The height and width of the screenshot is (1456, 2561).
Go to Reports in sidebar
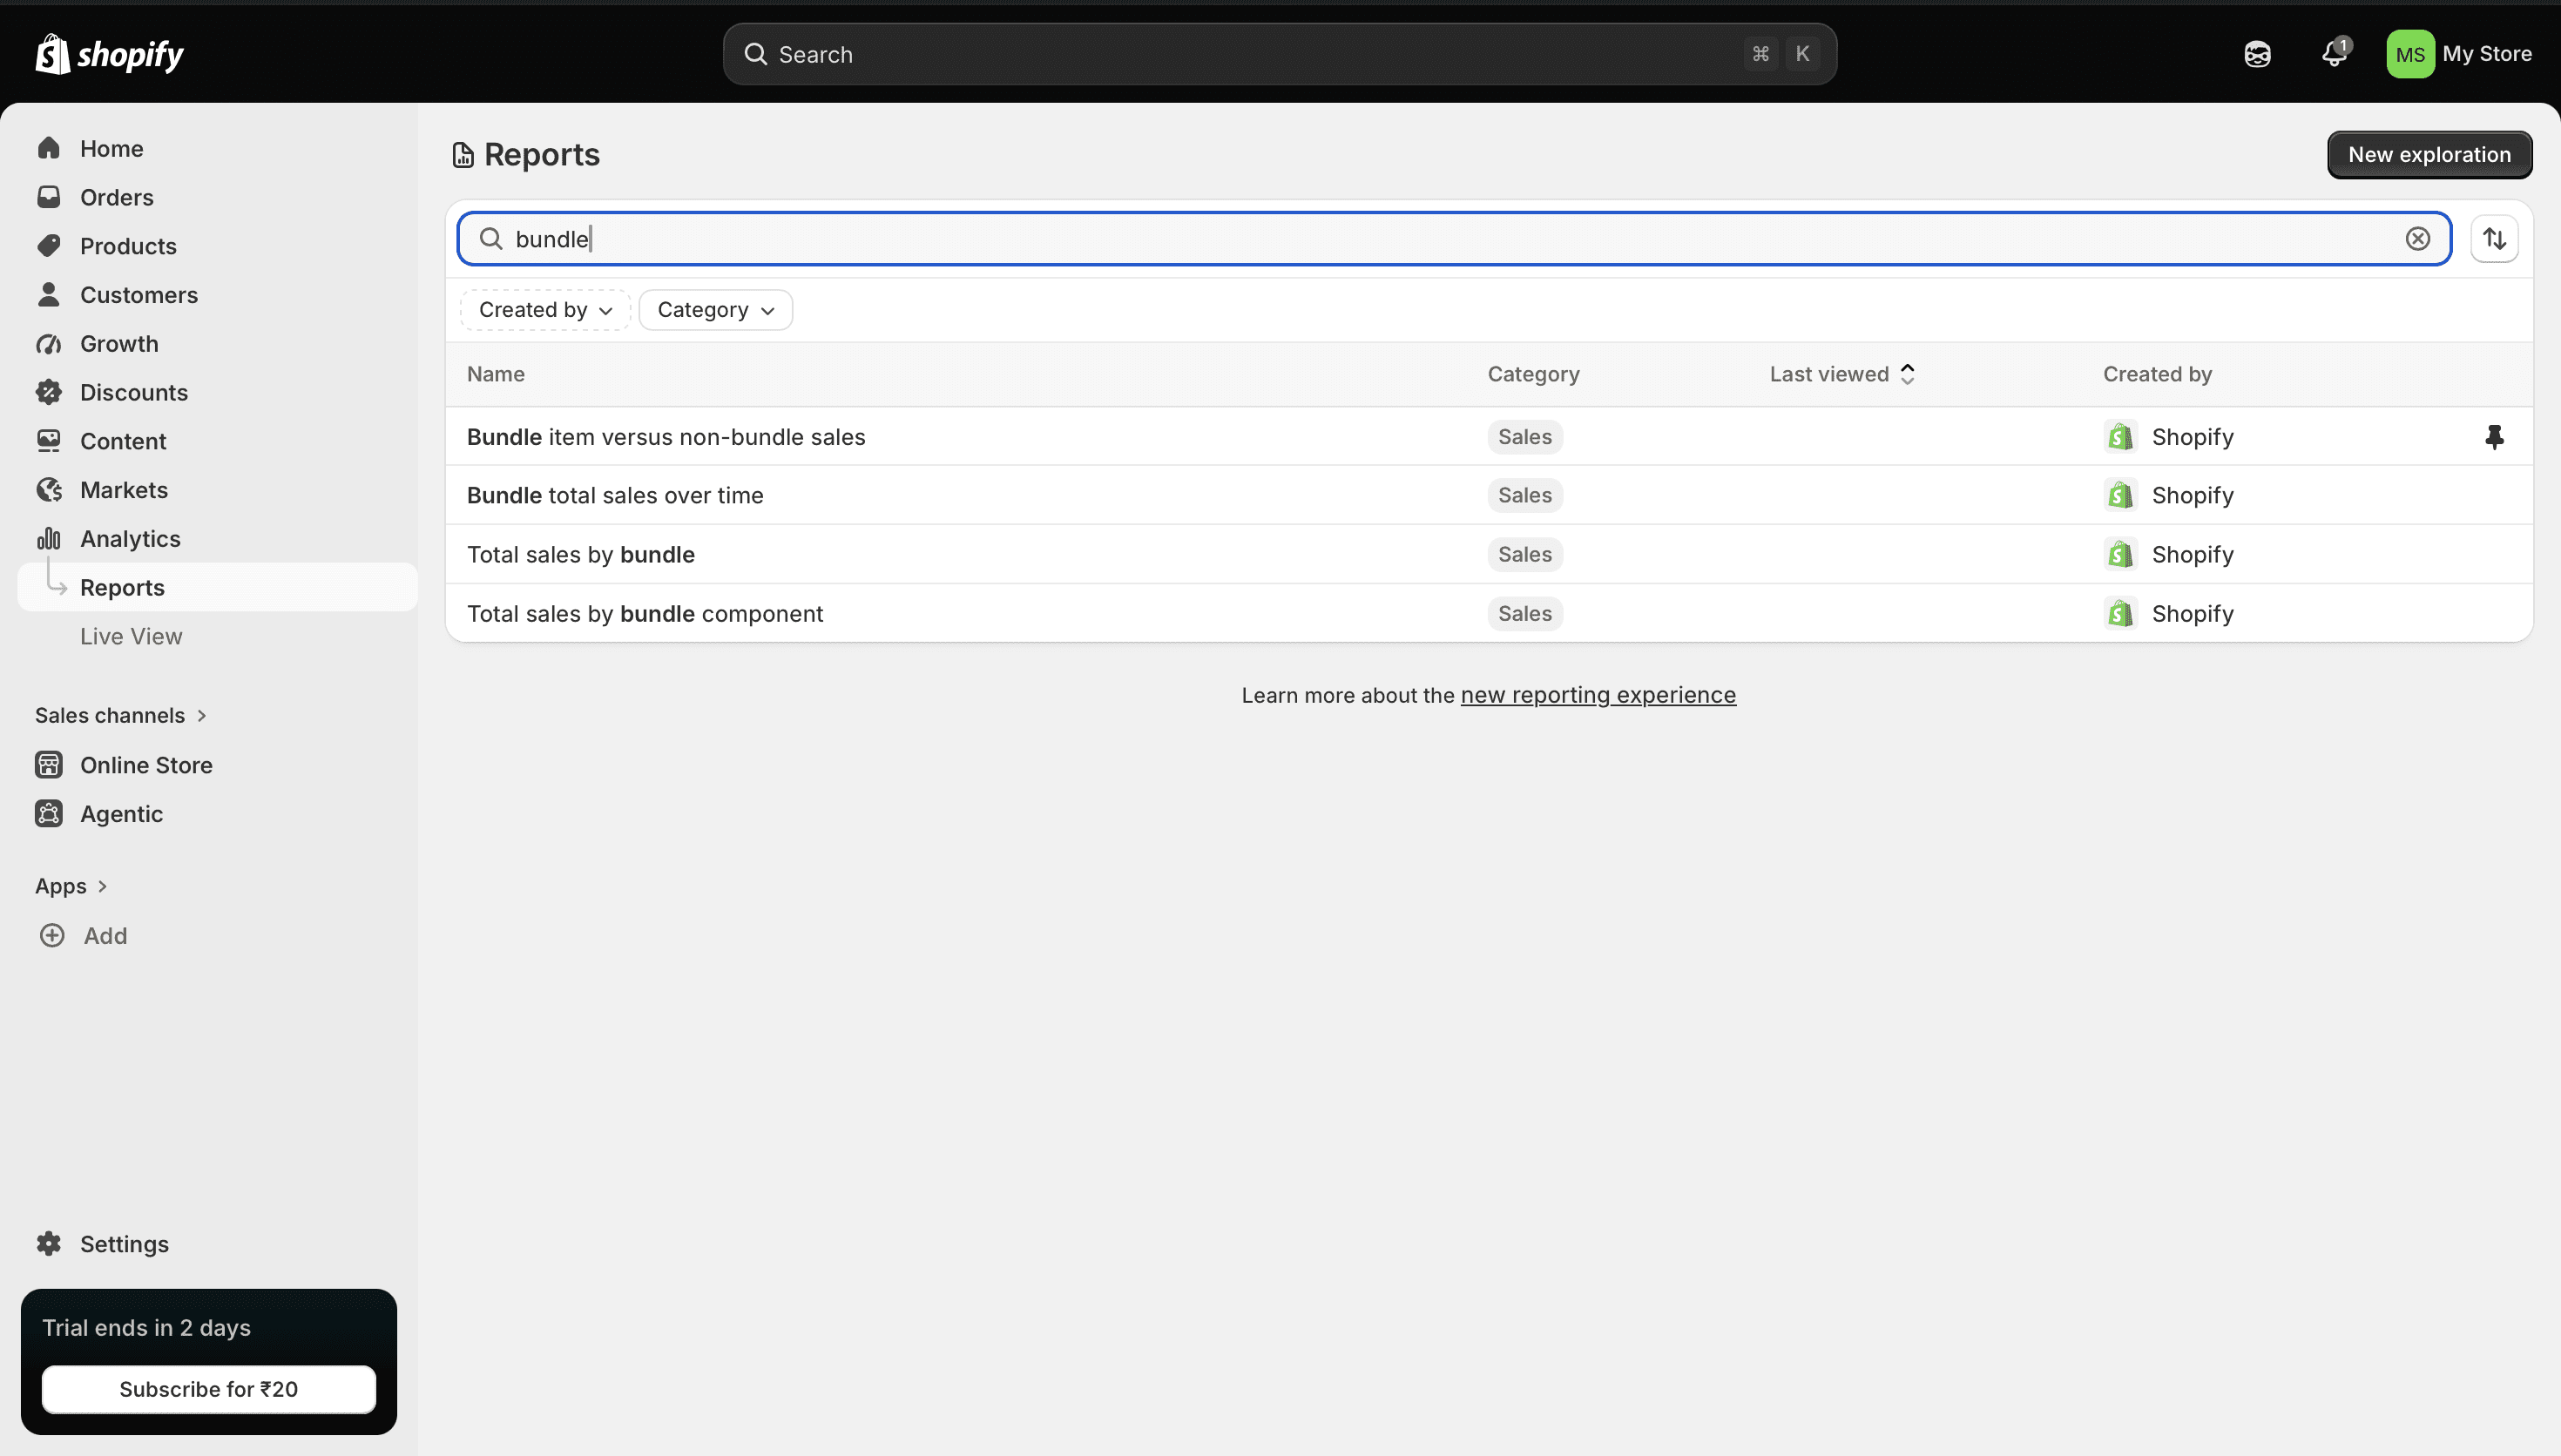pos(217,587)
